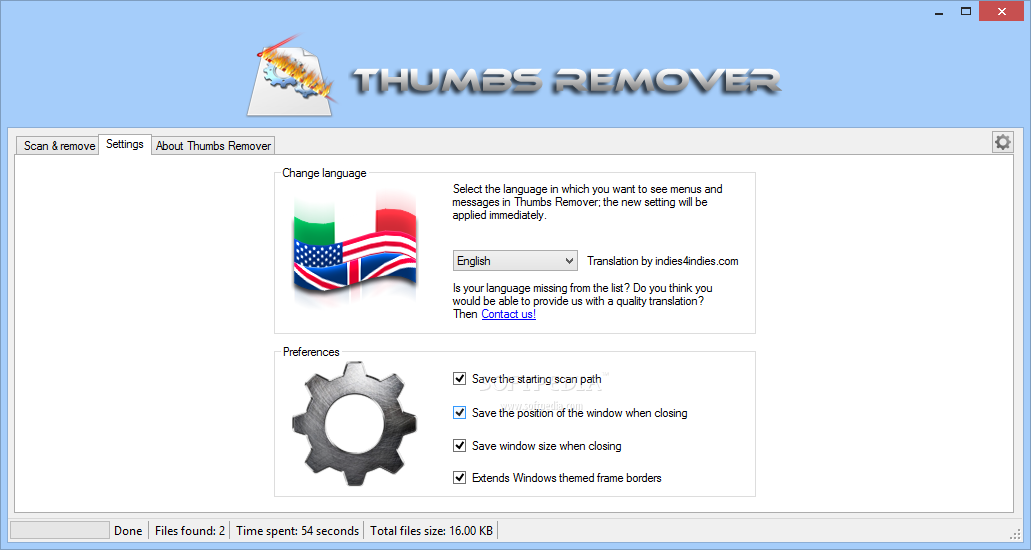Click 'Time spent: 54 seconds' status entry
This screenshot has width=1031, height=550.
[x=297, y=531]
